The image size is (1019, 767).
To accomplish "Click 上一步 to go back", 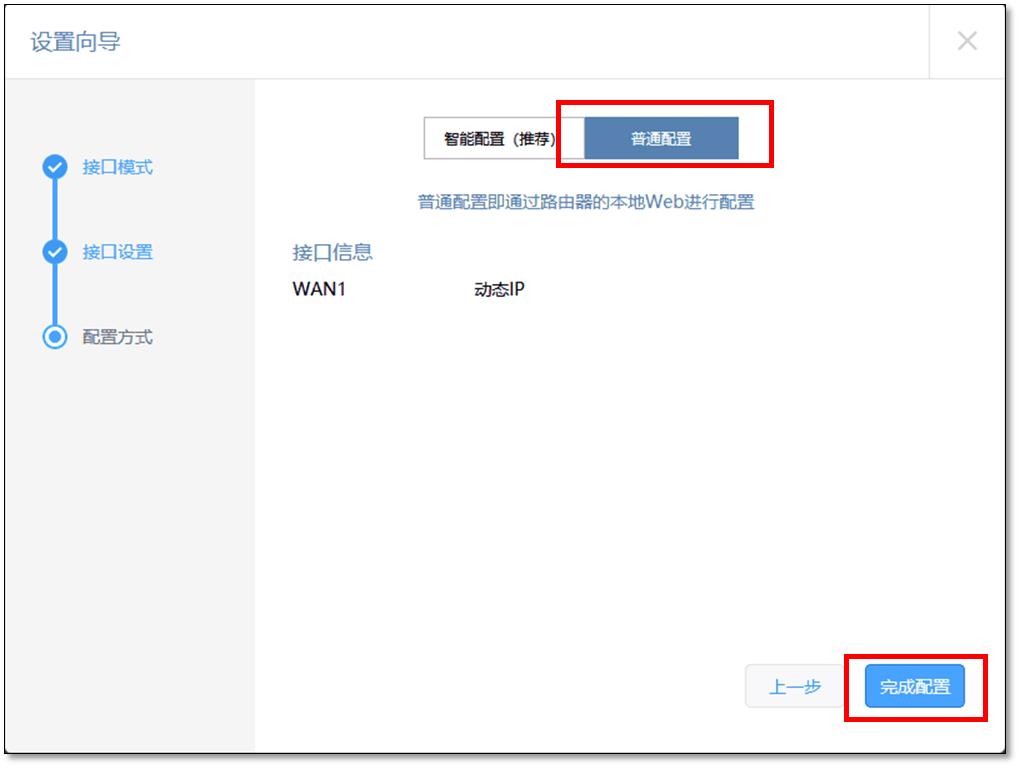I will [793, 686].
